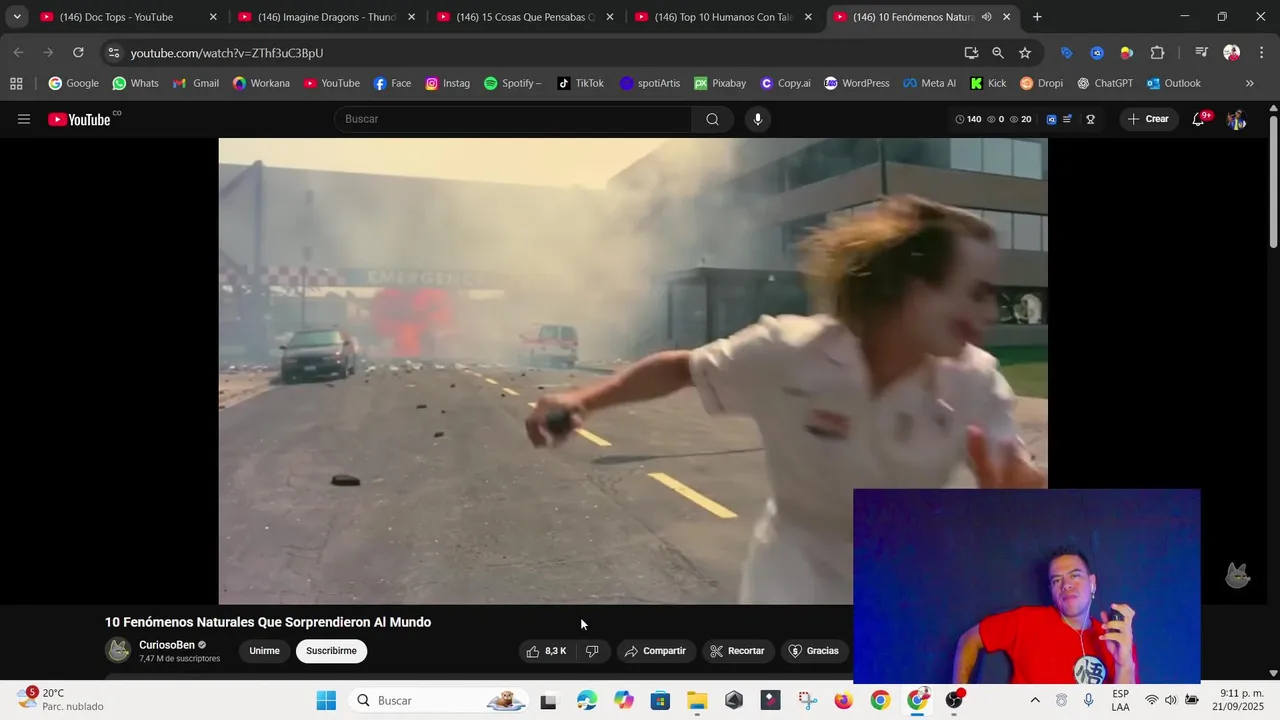Show hidden system tray icons chevron
This screenshot has height=720, width=1280.
[x=1034, y=700]
